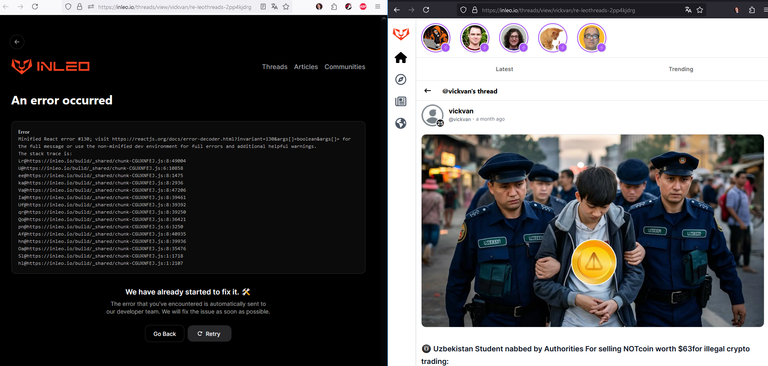Image resolution: width=768 pixels, height=366 pixels.
Task: Click the INLEO lion logo in the right sidebar
Action: pyautogui.click(x=401, y=34)
